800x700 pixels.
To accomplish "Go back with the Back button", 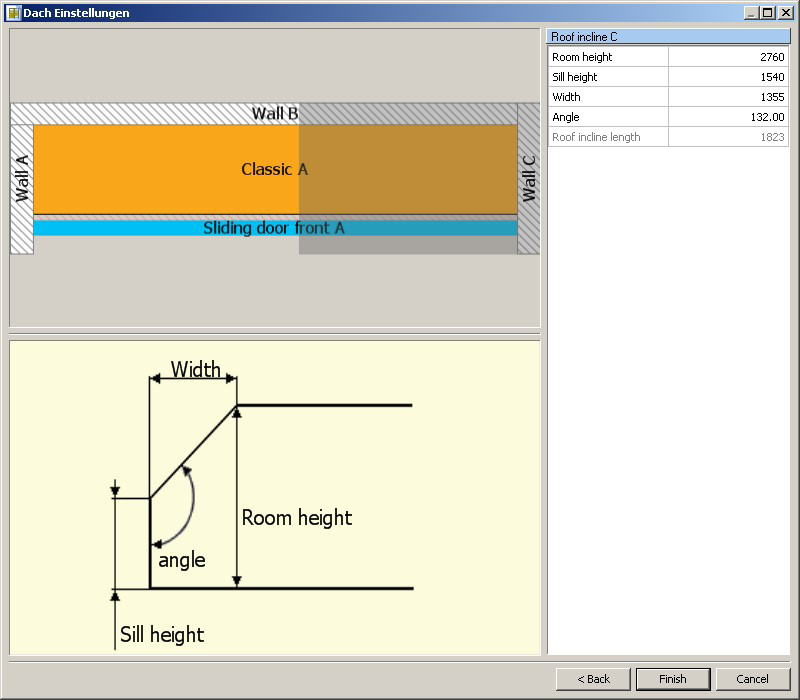I will (x=593, y=679).
